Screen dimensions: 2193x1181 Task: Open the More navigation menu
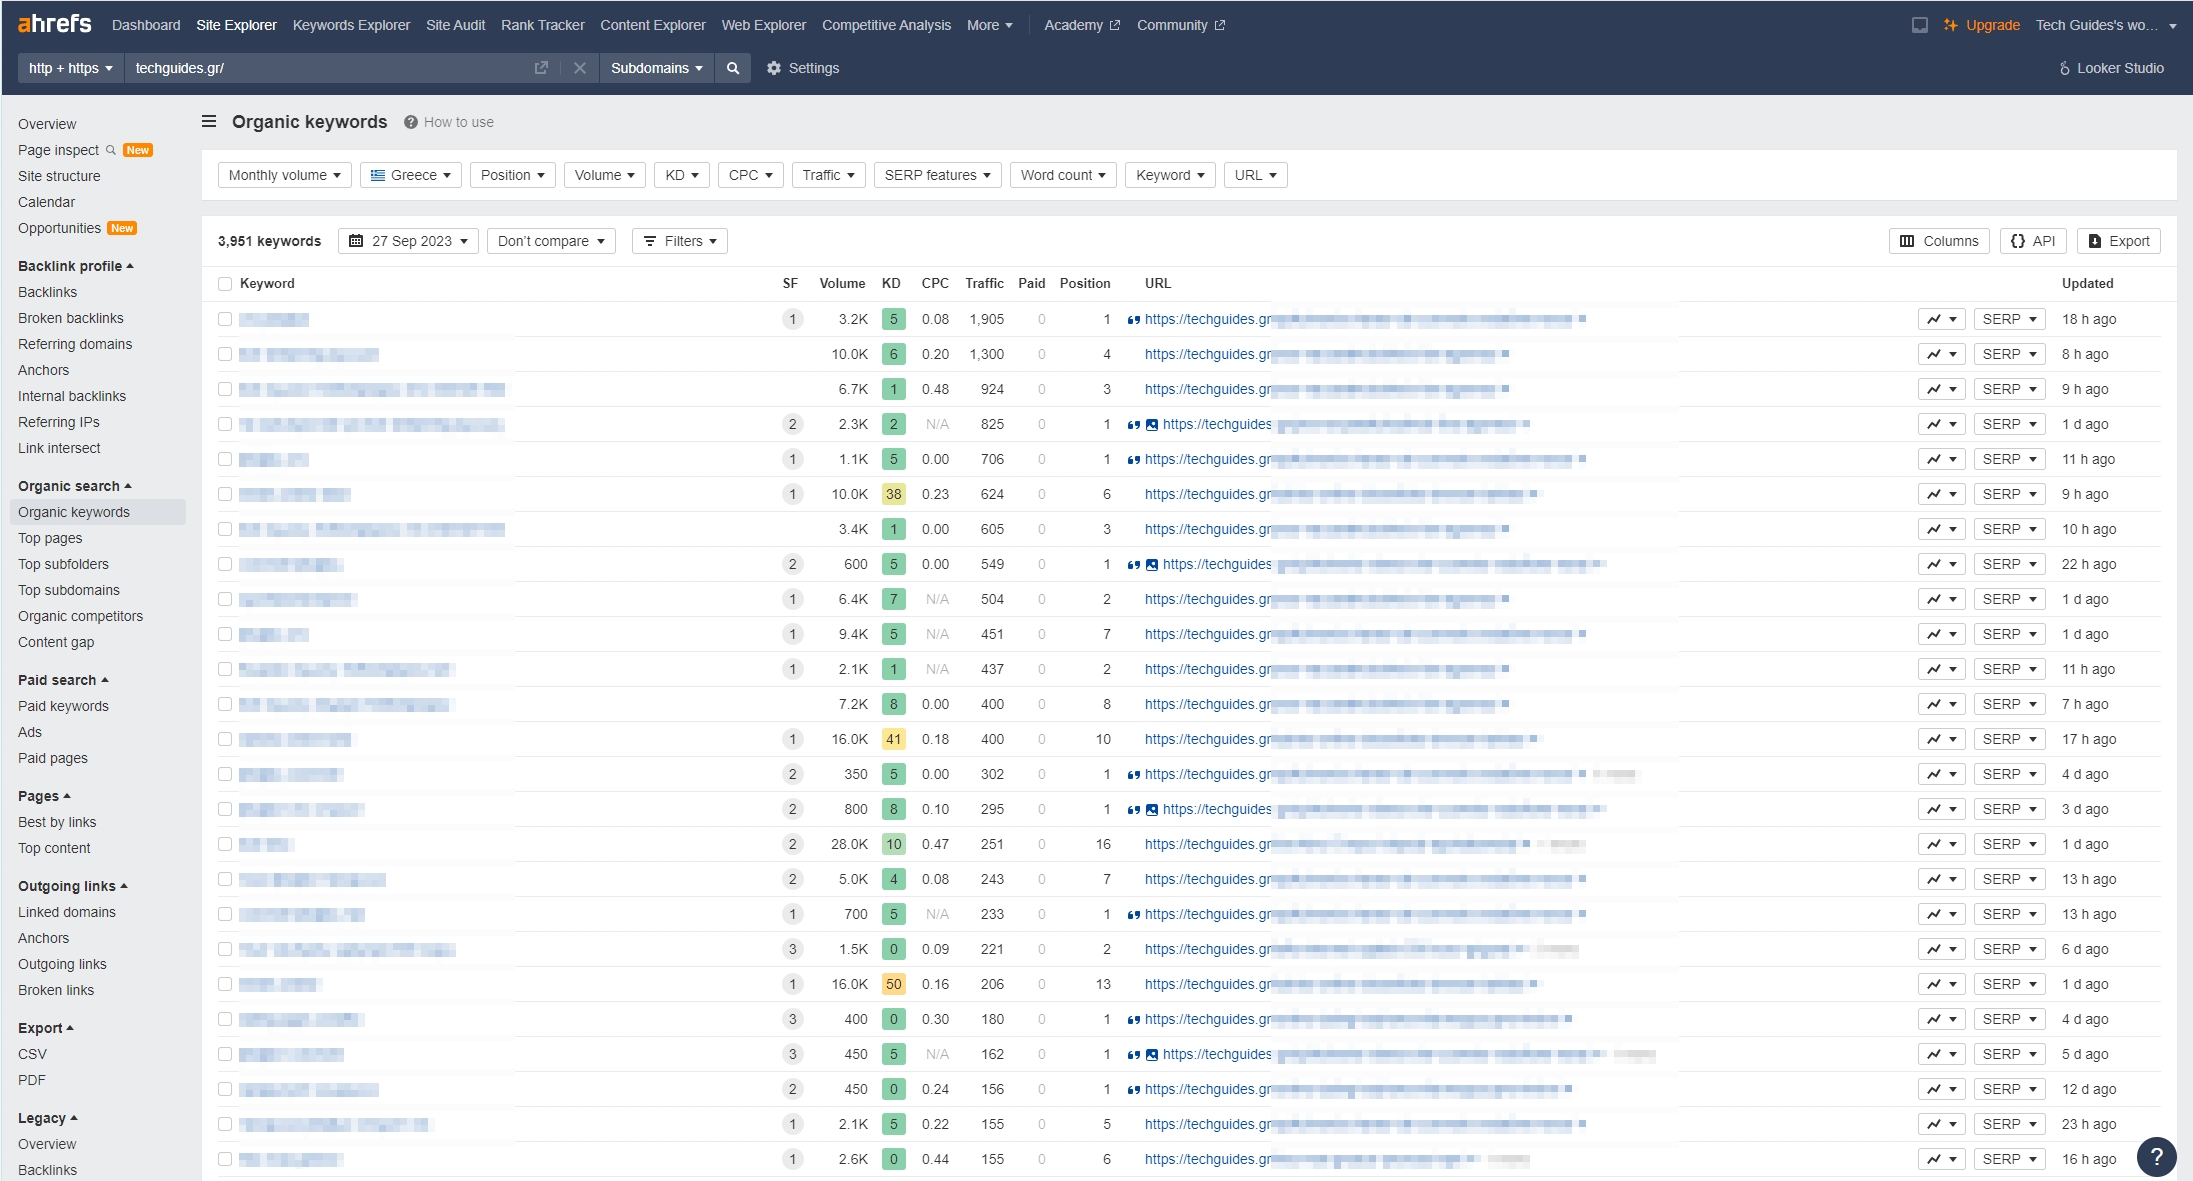pyautogui.click(x=989, y=24)
